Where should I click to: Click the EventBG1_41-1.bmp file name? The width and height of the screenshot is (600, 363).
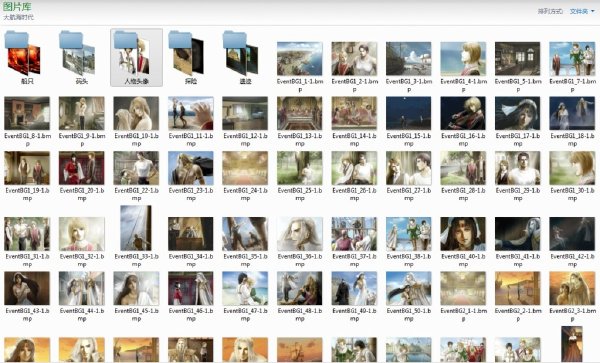click(x=517, y=260)
